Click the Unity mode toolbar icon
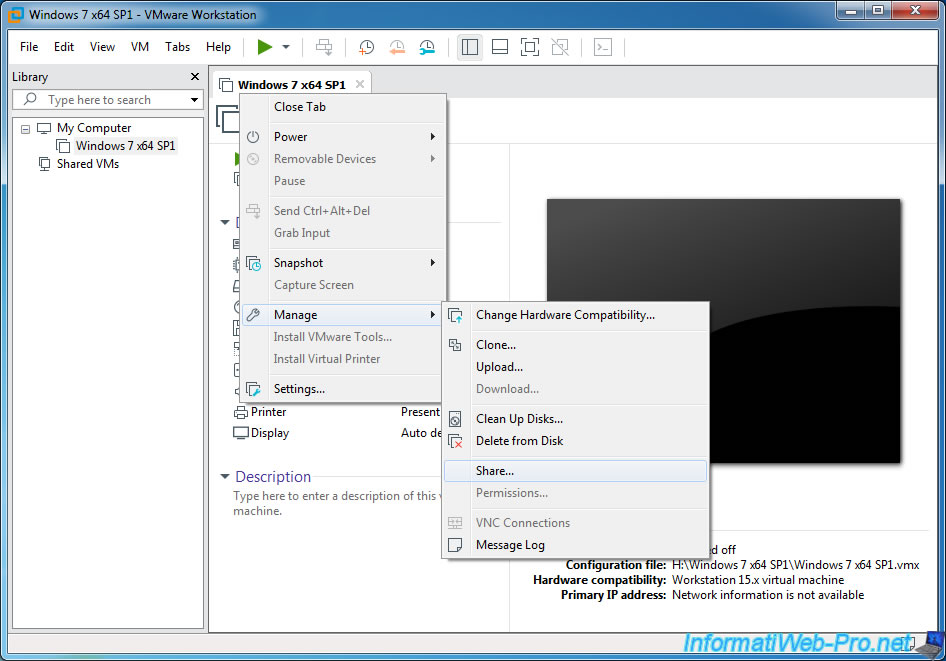Viewport: 946px width, 661px height. tap(560, 47)
